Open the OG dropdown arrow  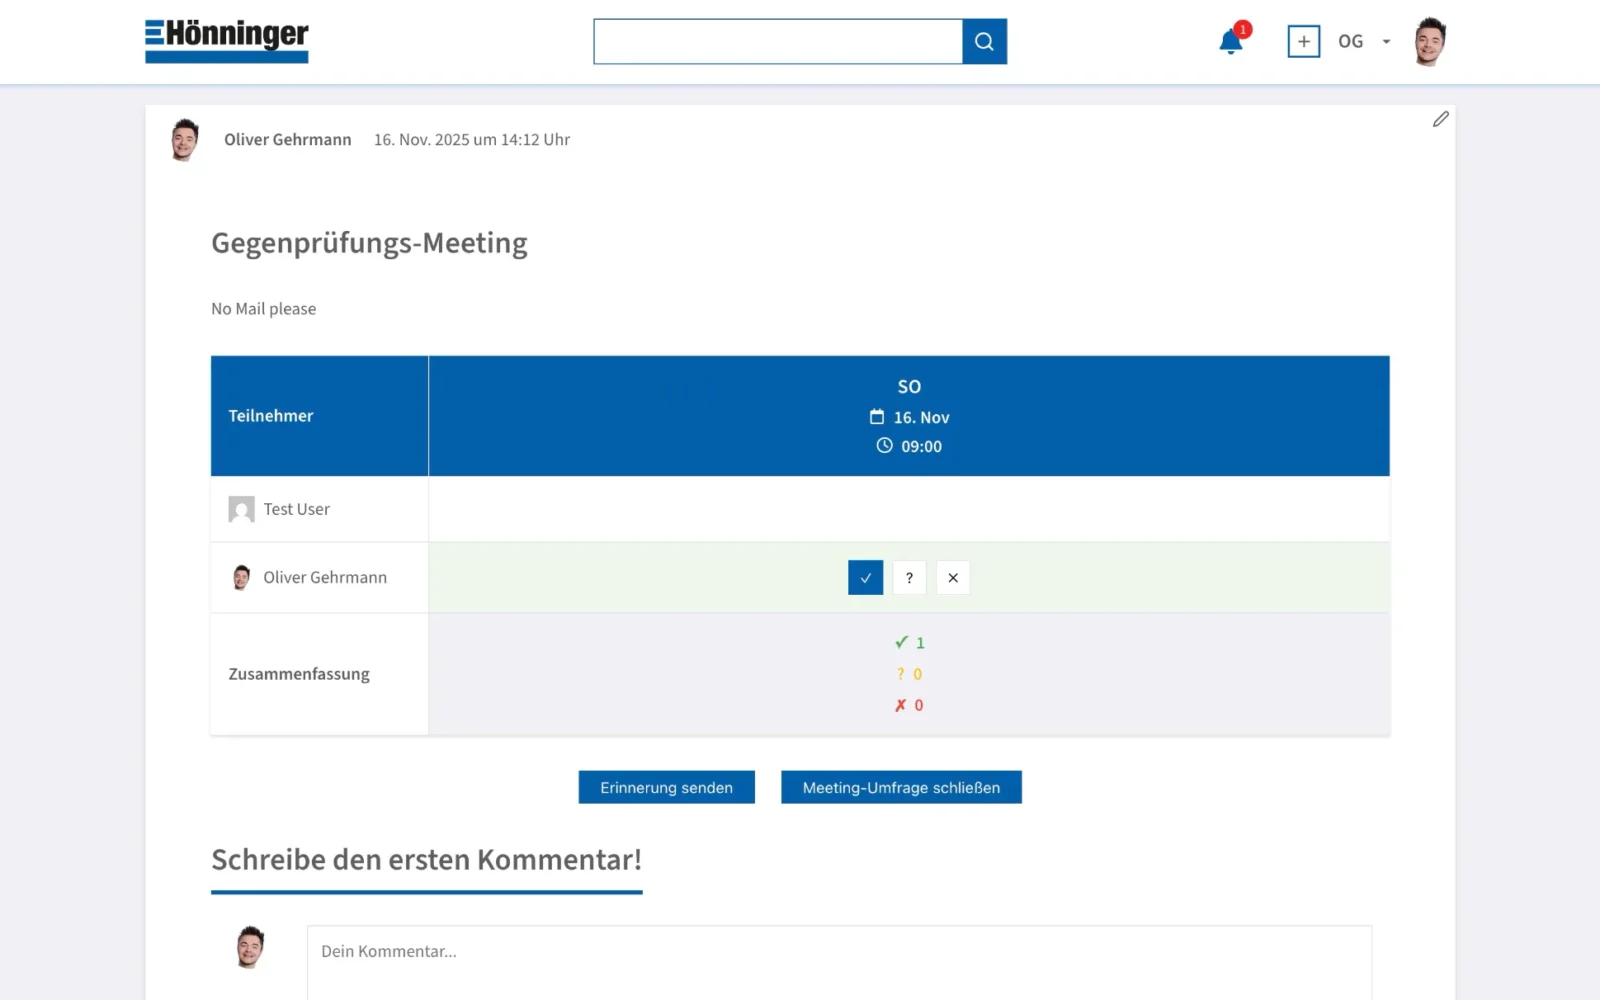click(x=1386, y=42)
